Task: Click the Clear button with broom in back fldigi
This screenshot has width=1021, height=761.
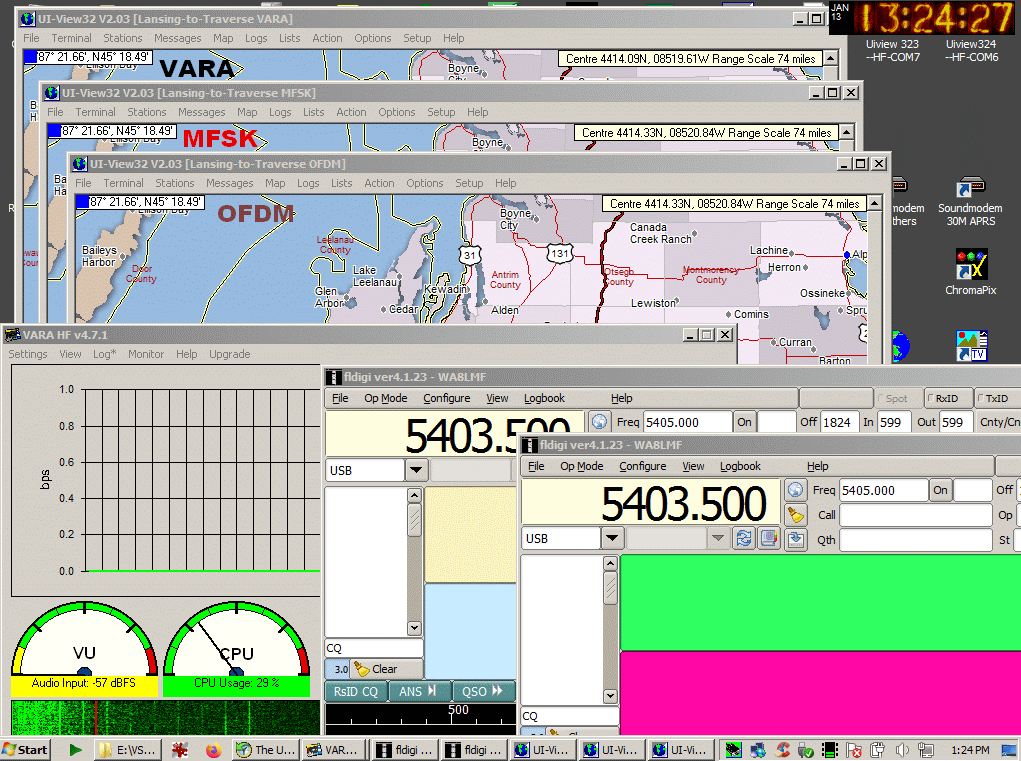Action: pos(386,669)
